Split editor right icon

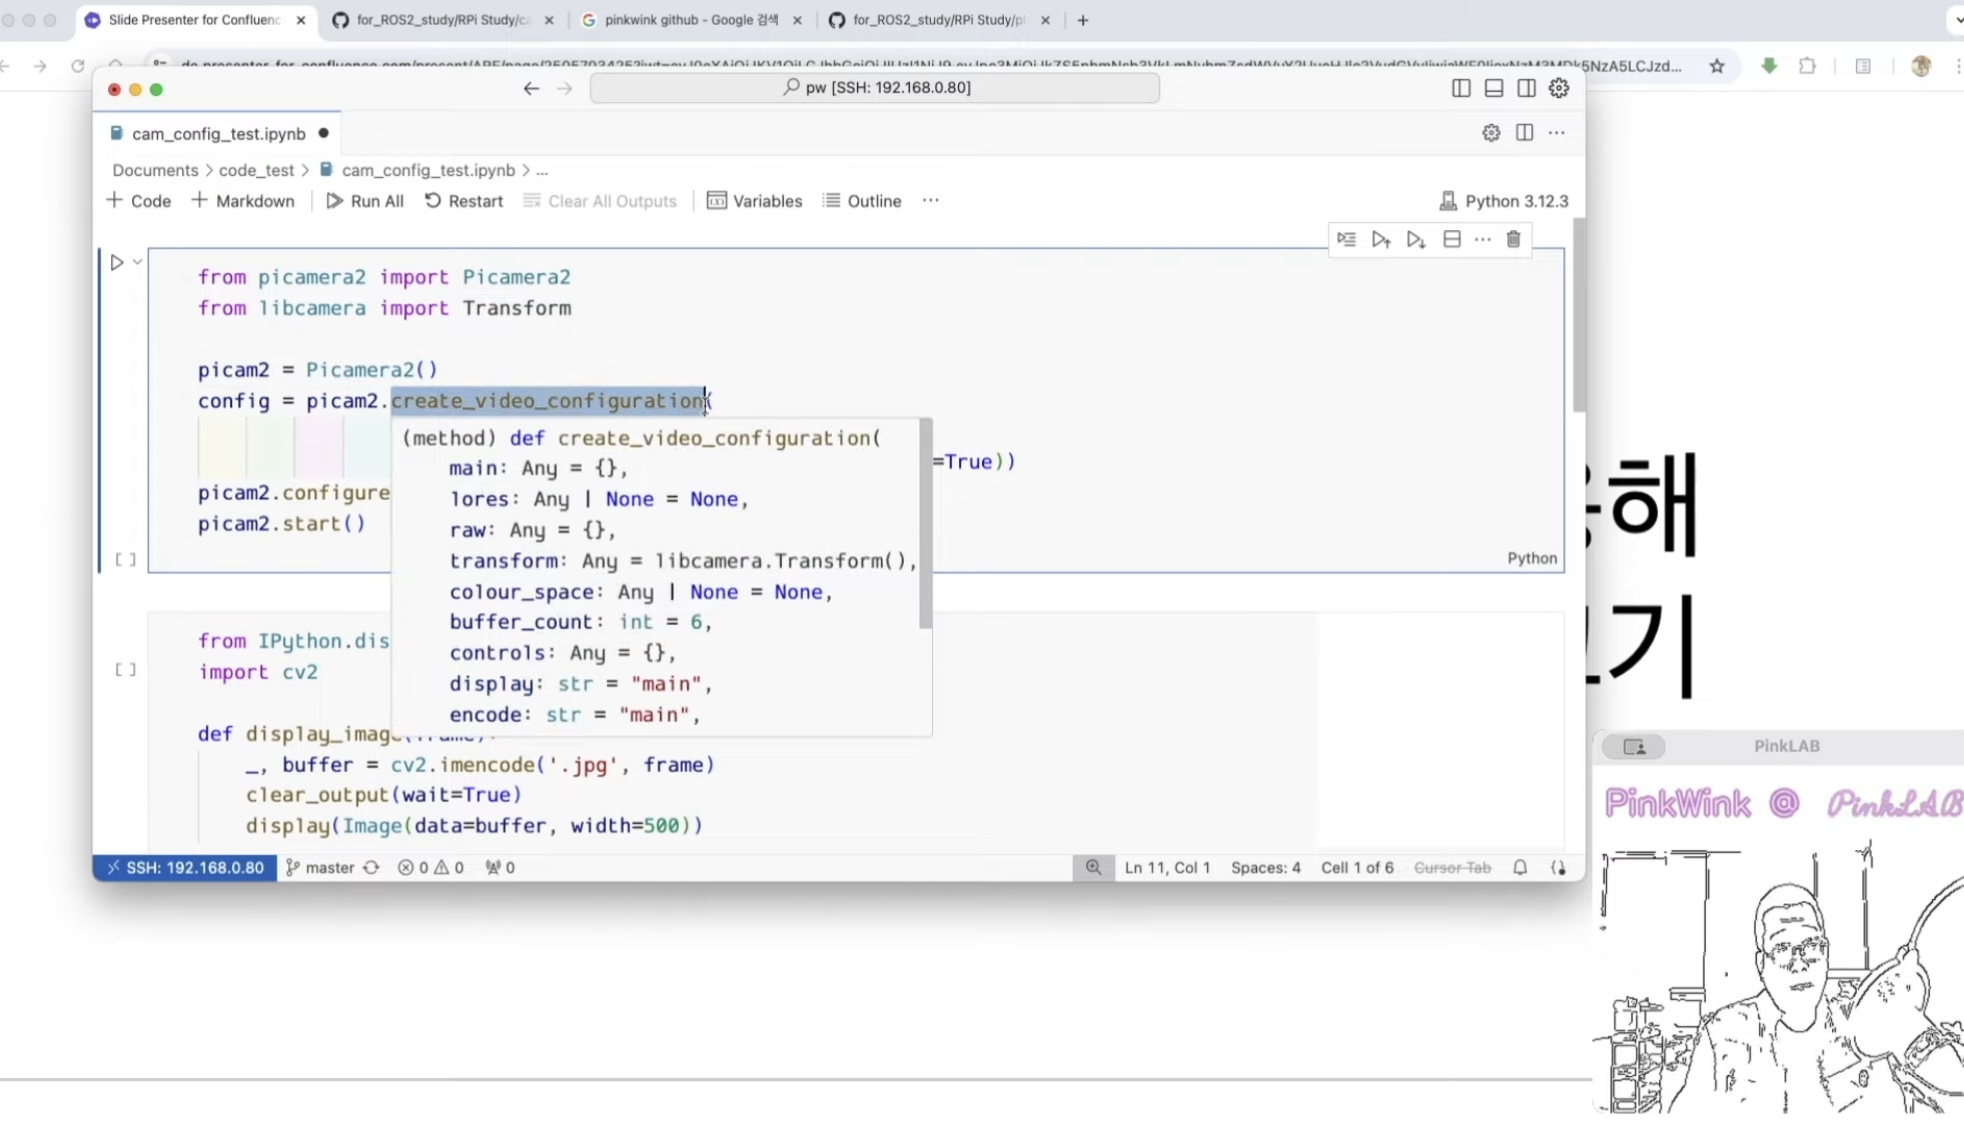tap(1524, 133)
